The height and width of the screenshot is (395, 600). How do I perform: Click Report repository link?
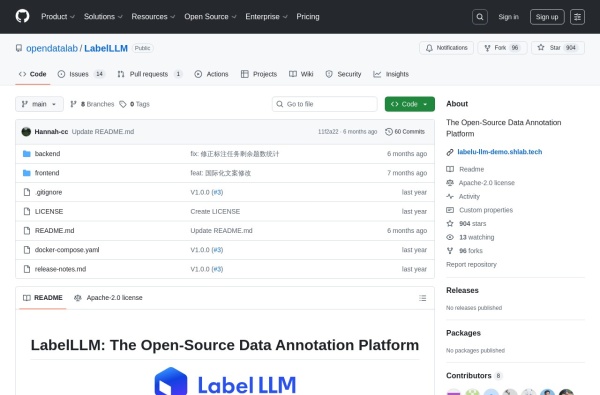coord(471,264)
